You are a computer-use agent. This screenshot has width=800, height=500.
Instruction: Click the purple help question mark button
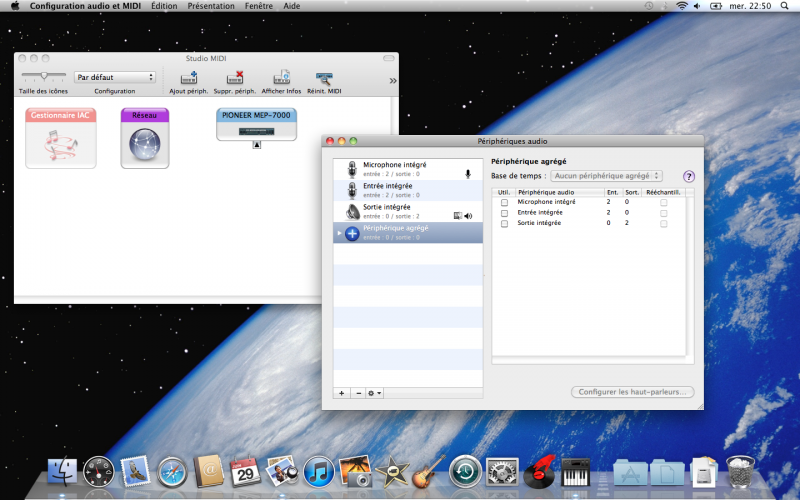688,176
